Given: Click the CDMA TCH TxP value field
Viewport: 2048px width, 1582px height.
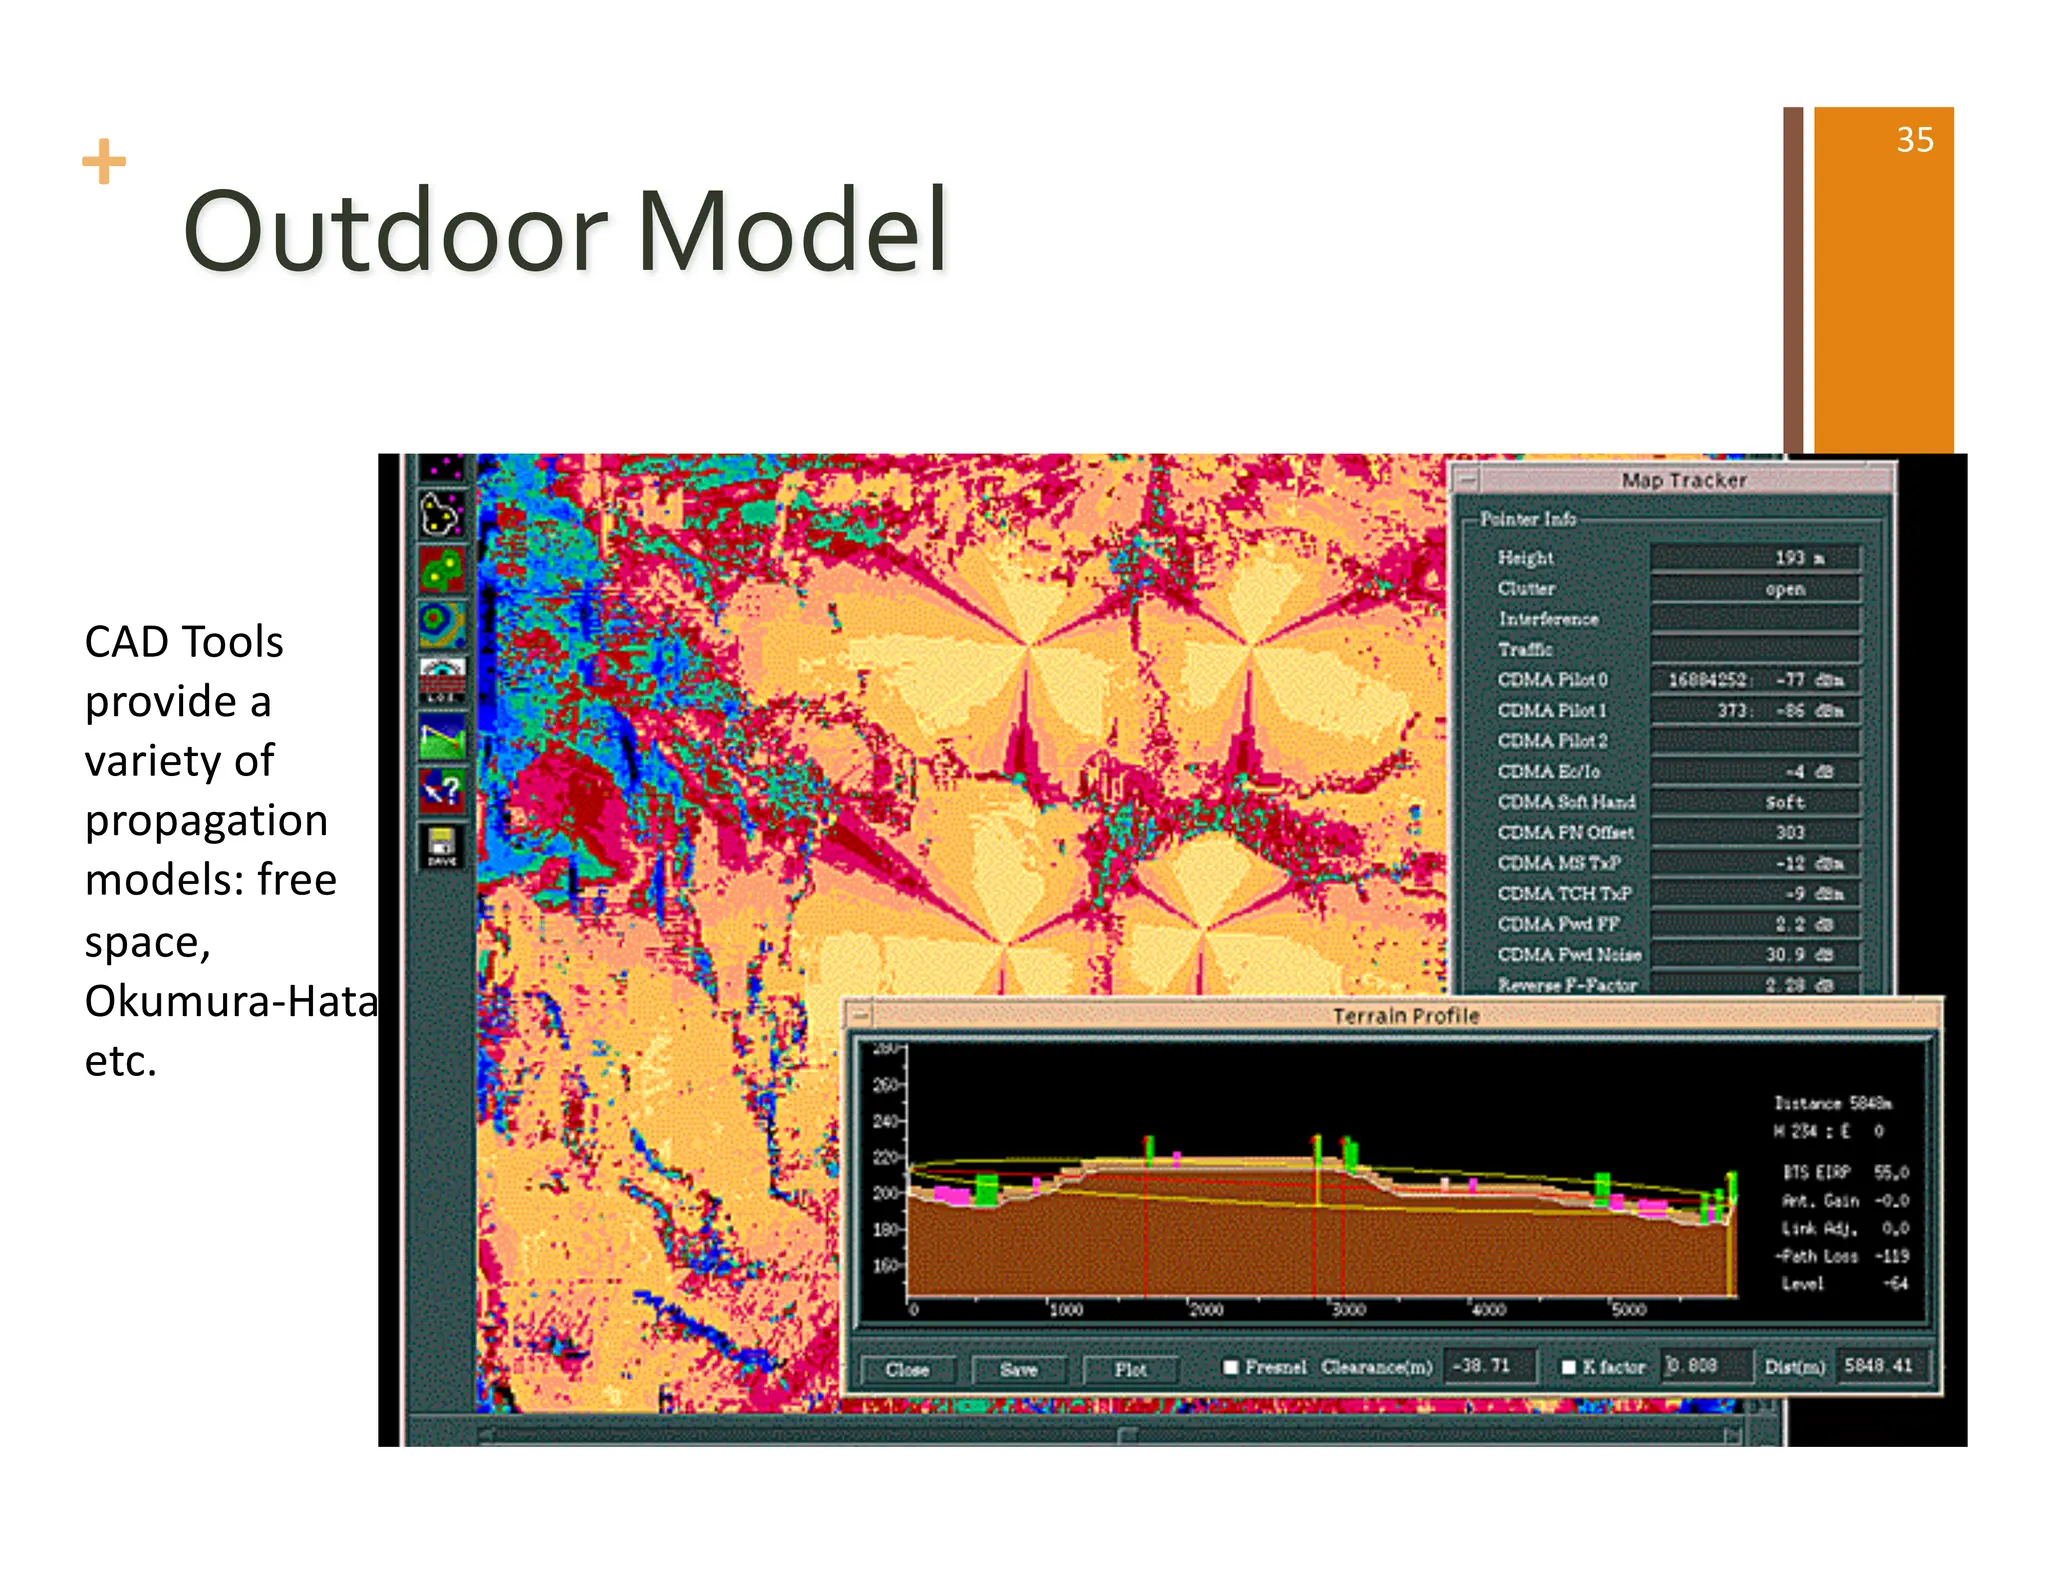Looking at the screenshot, I should [x=1755, y=894].
